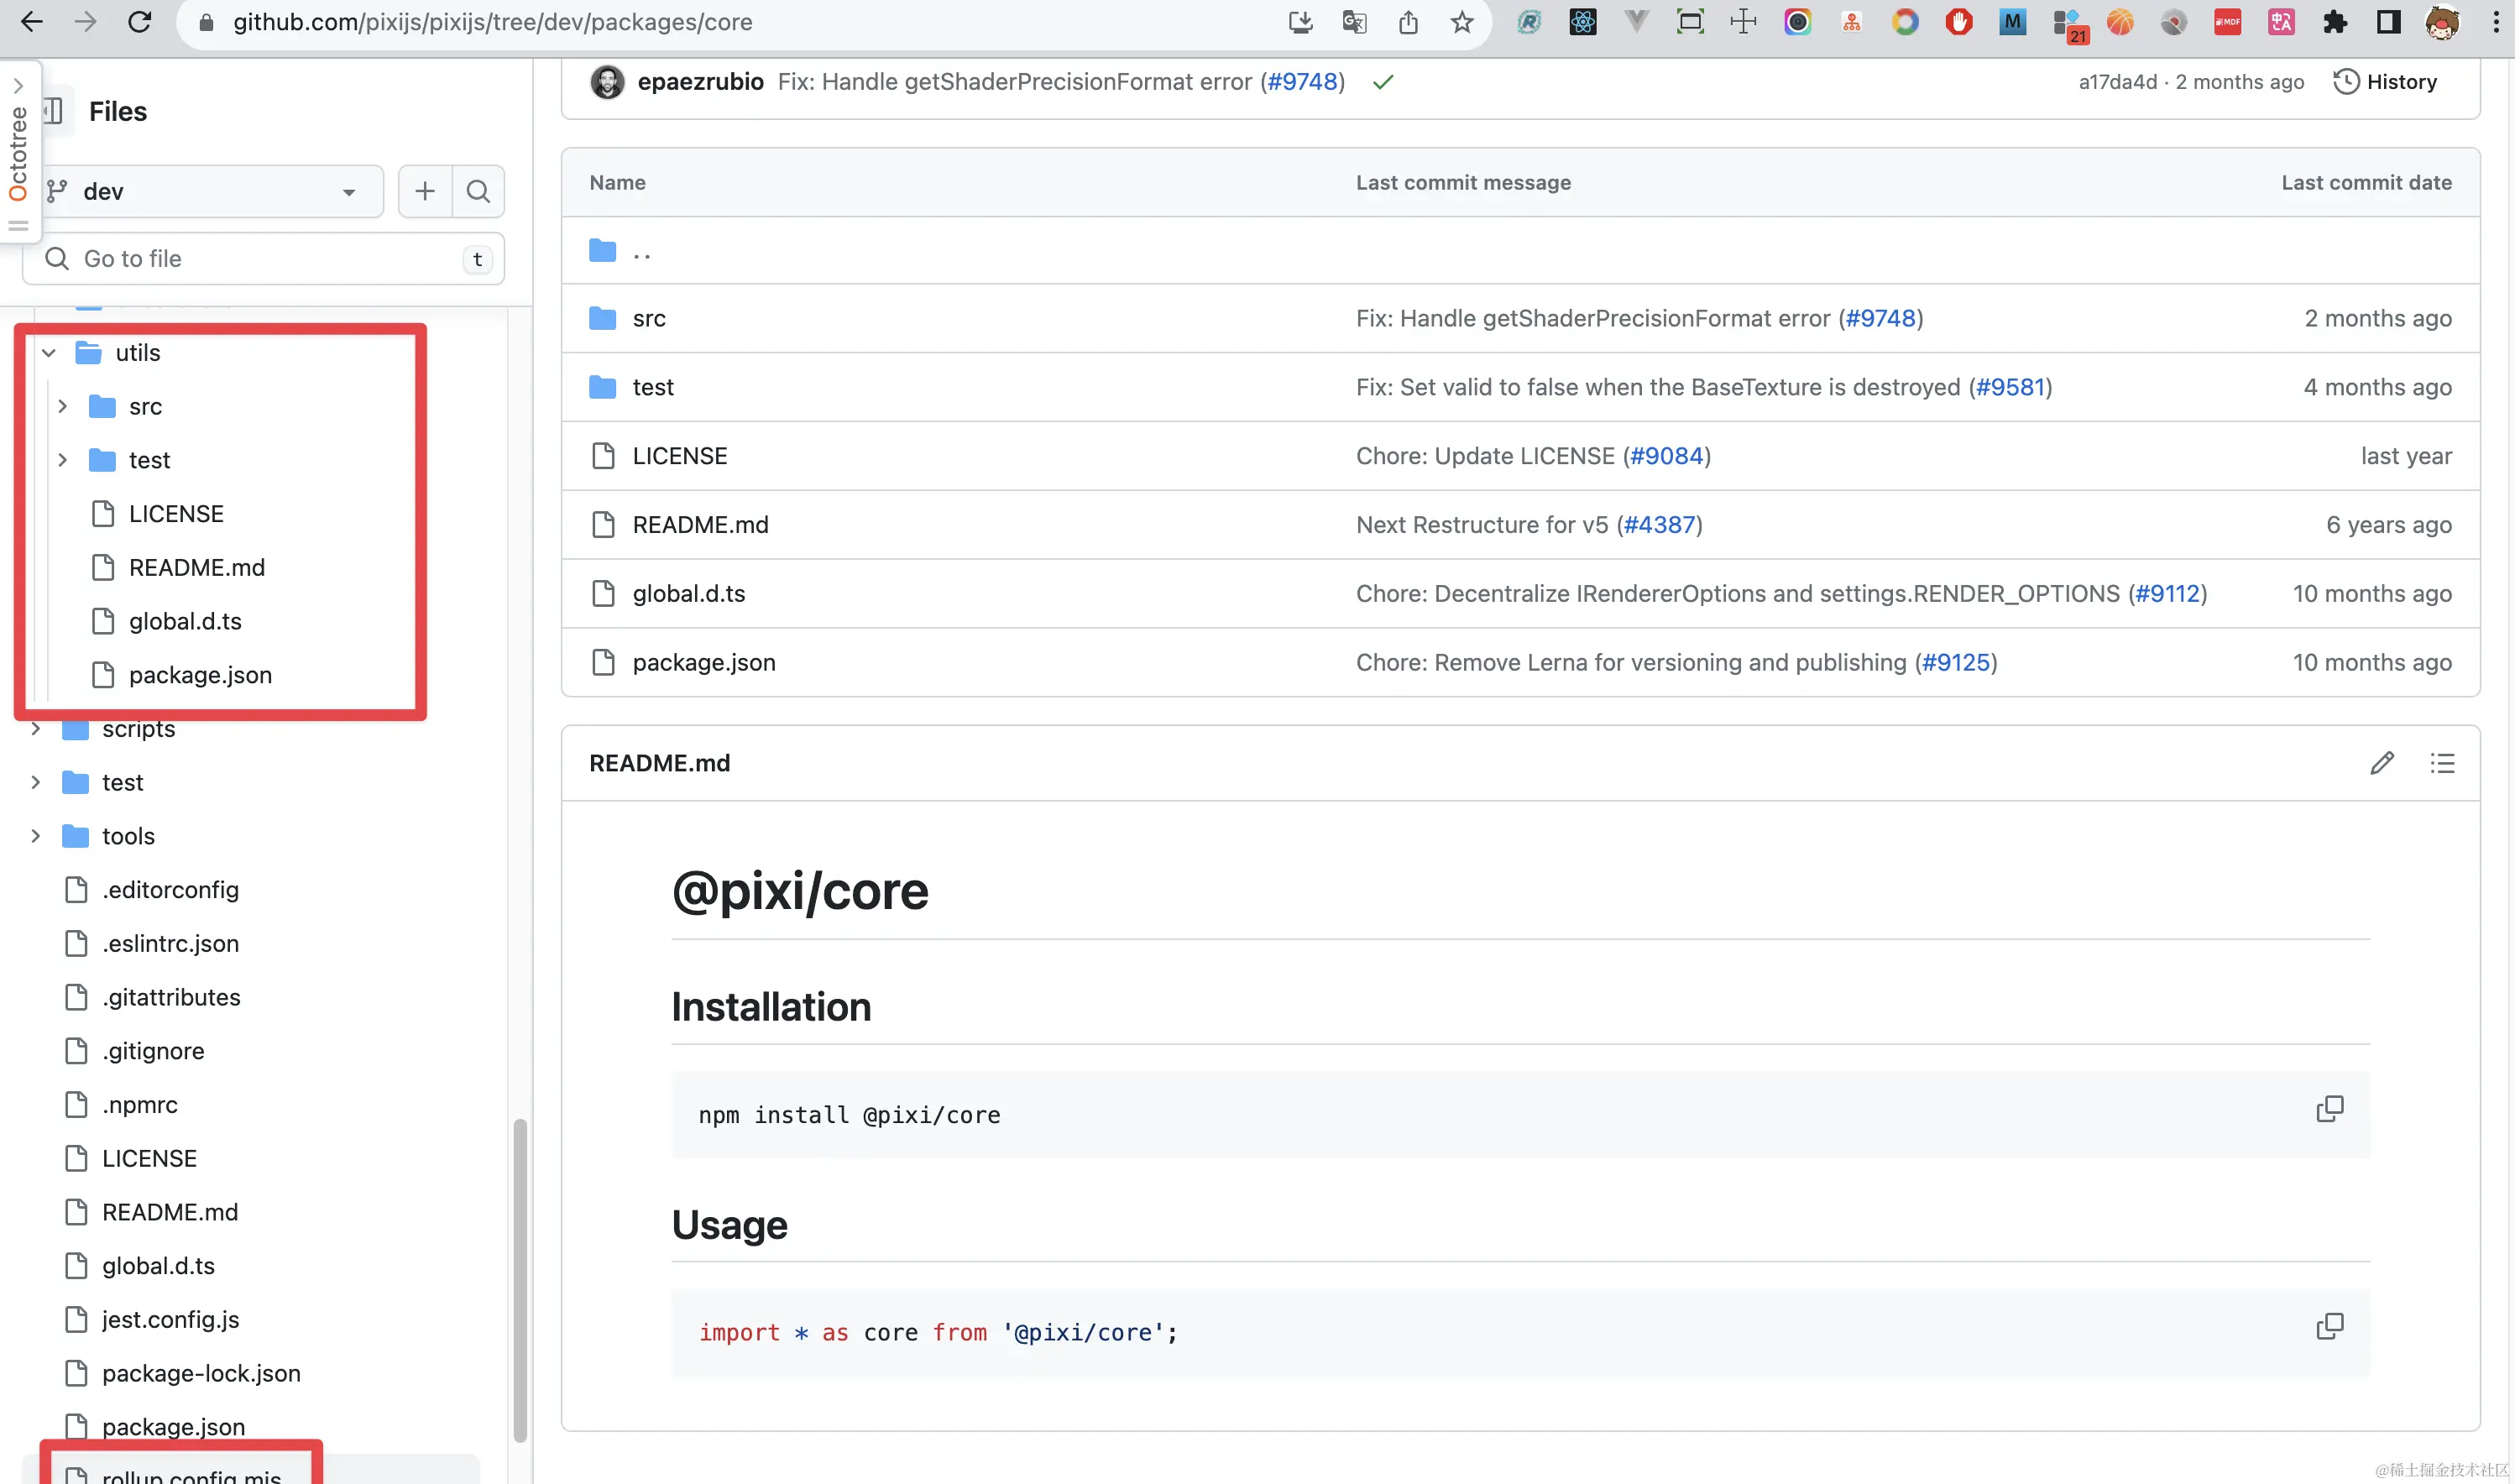Select .editorconfig in the file tree
The image size is (2515, 1484).
[x=170, y=890]
